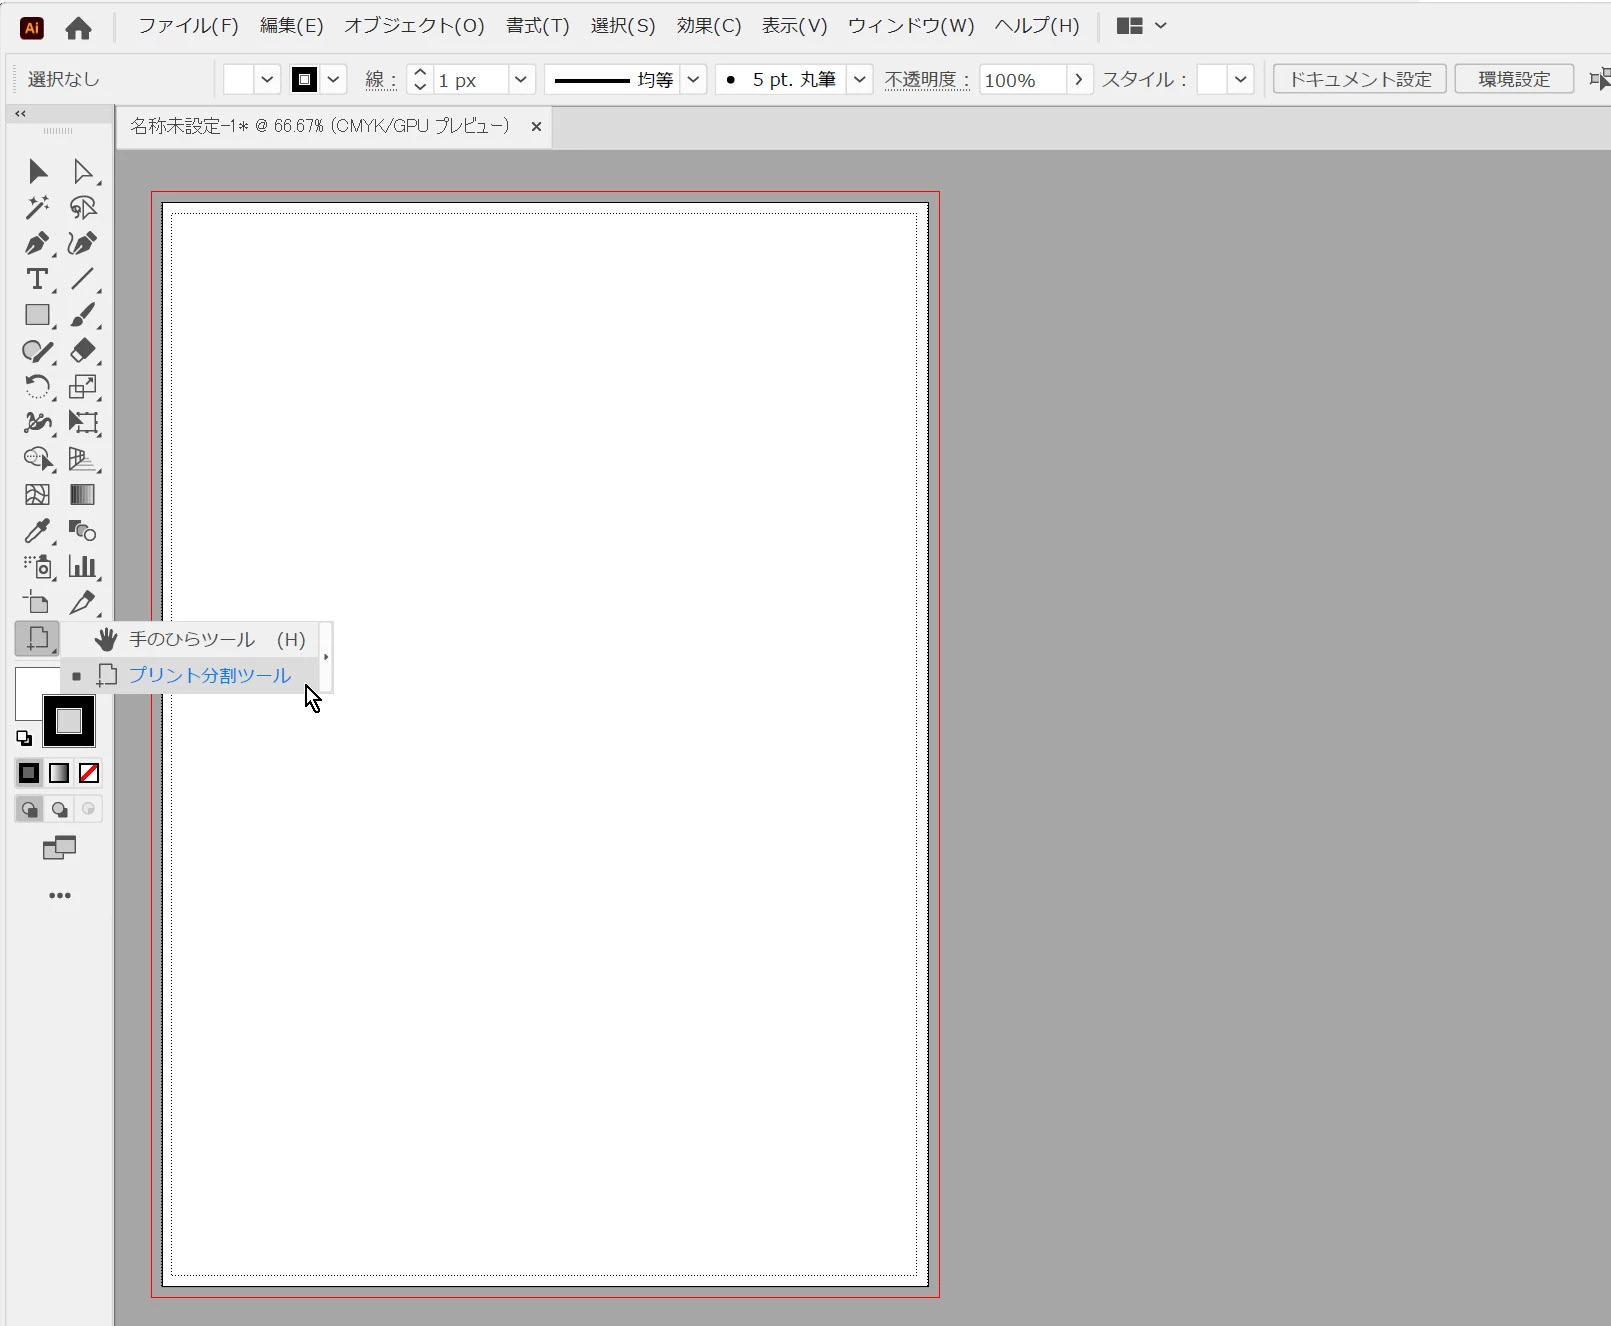Activate the Lasso tool
The image size is (1611, 1326).
click(83, 208)
